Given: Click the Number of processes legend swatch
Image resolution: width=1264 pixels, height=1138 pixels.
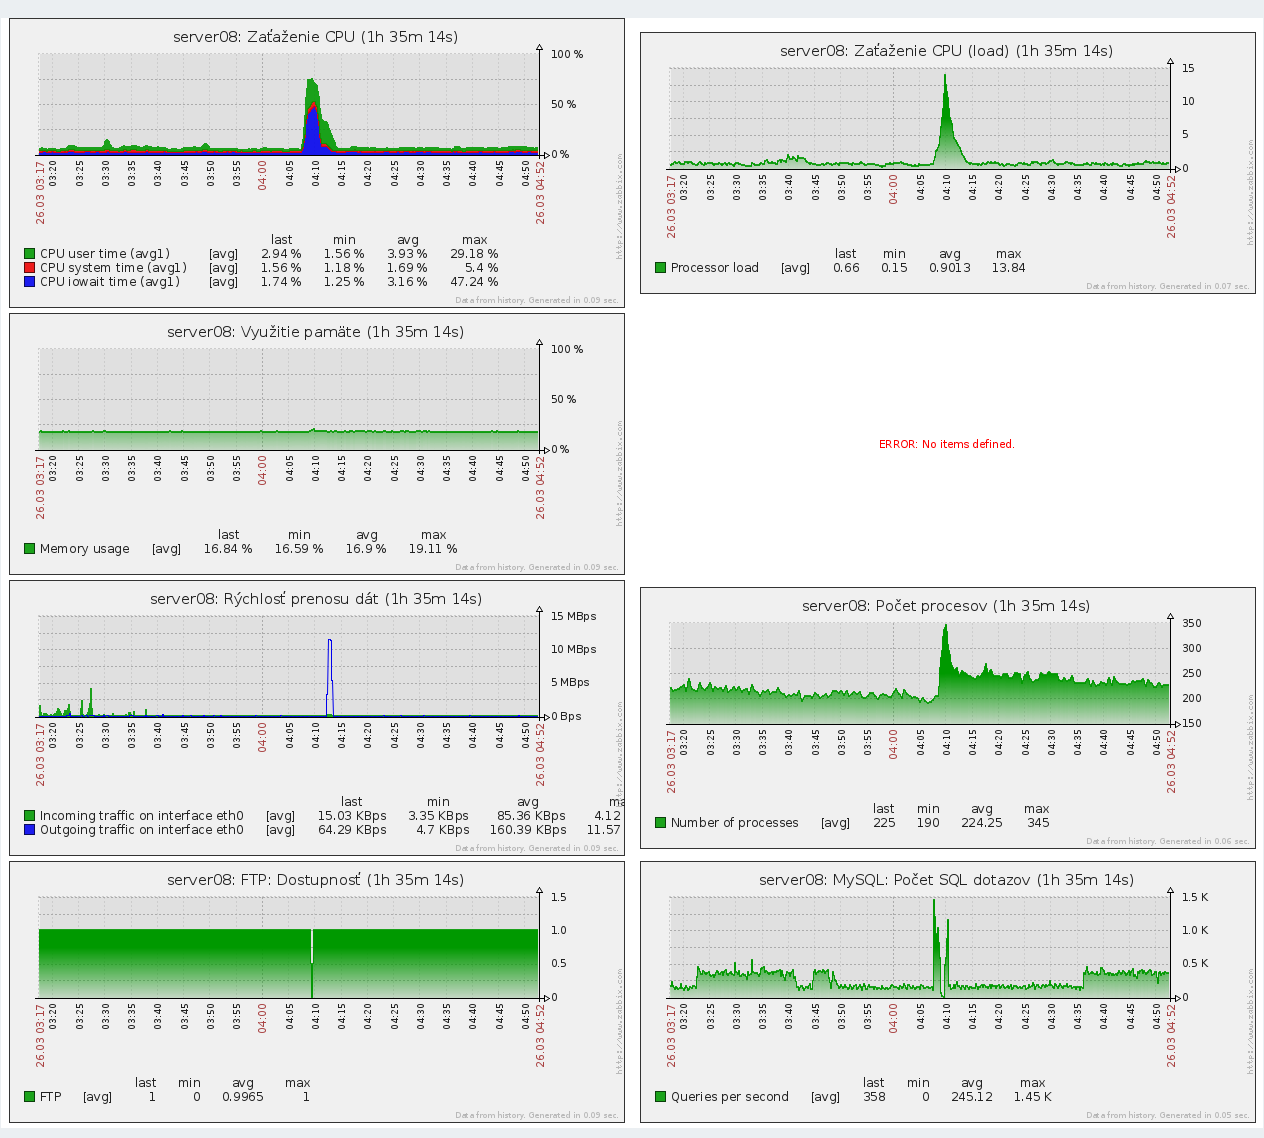Looking at the screenshot, I should (x=660, y=823).
